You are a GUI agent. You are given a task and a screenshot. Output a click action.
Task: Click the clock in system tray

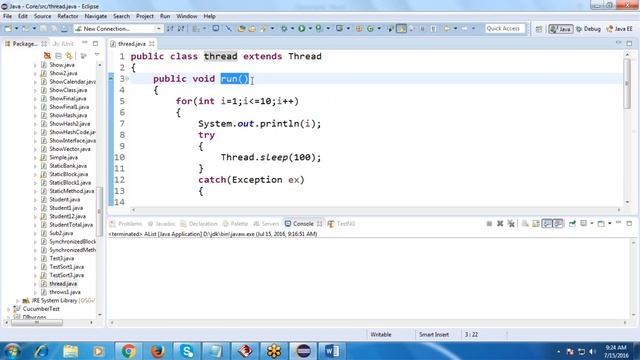(x=616, y=351)
